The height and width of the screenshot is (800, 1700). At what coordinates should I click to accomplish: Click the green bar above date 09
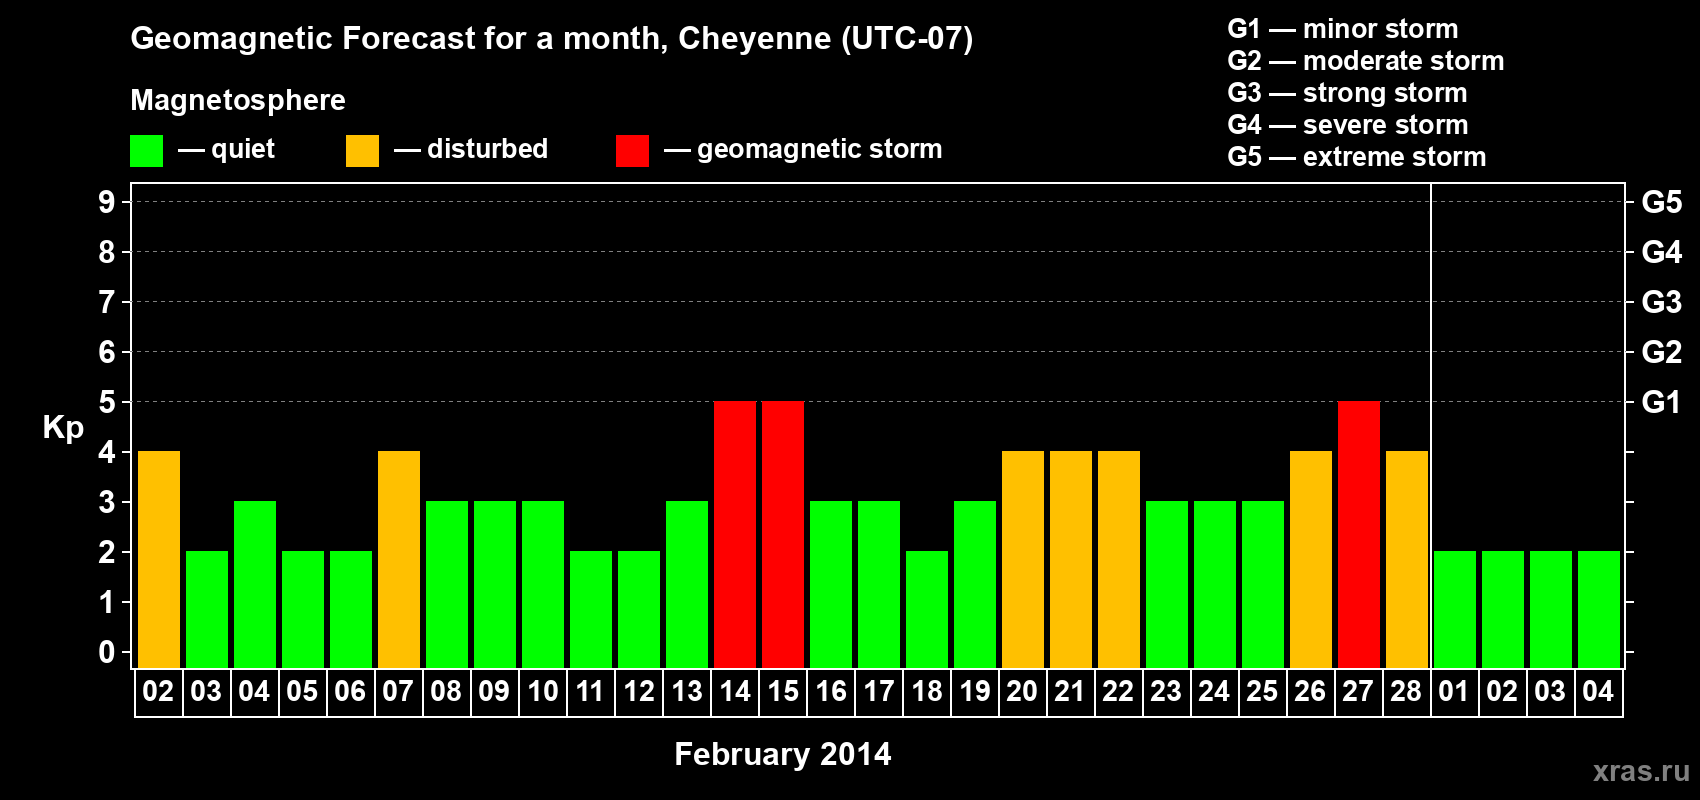point(495,584)
